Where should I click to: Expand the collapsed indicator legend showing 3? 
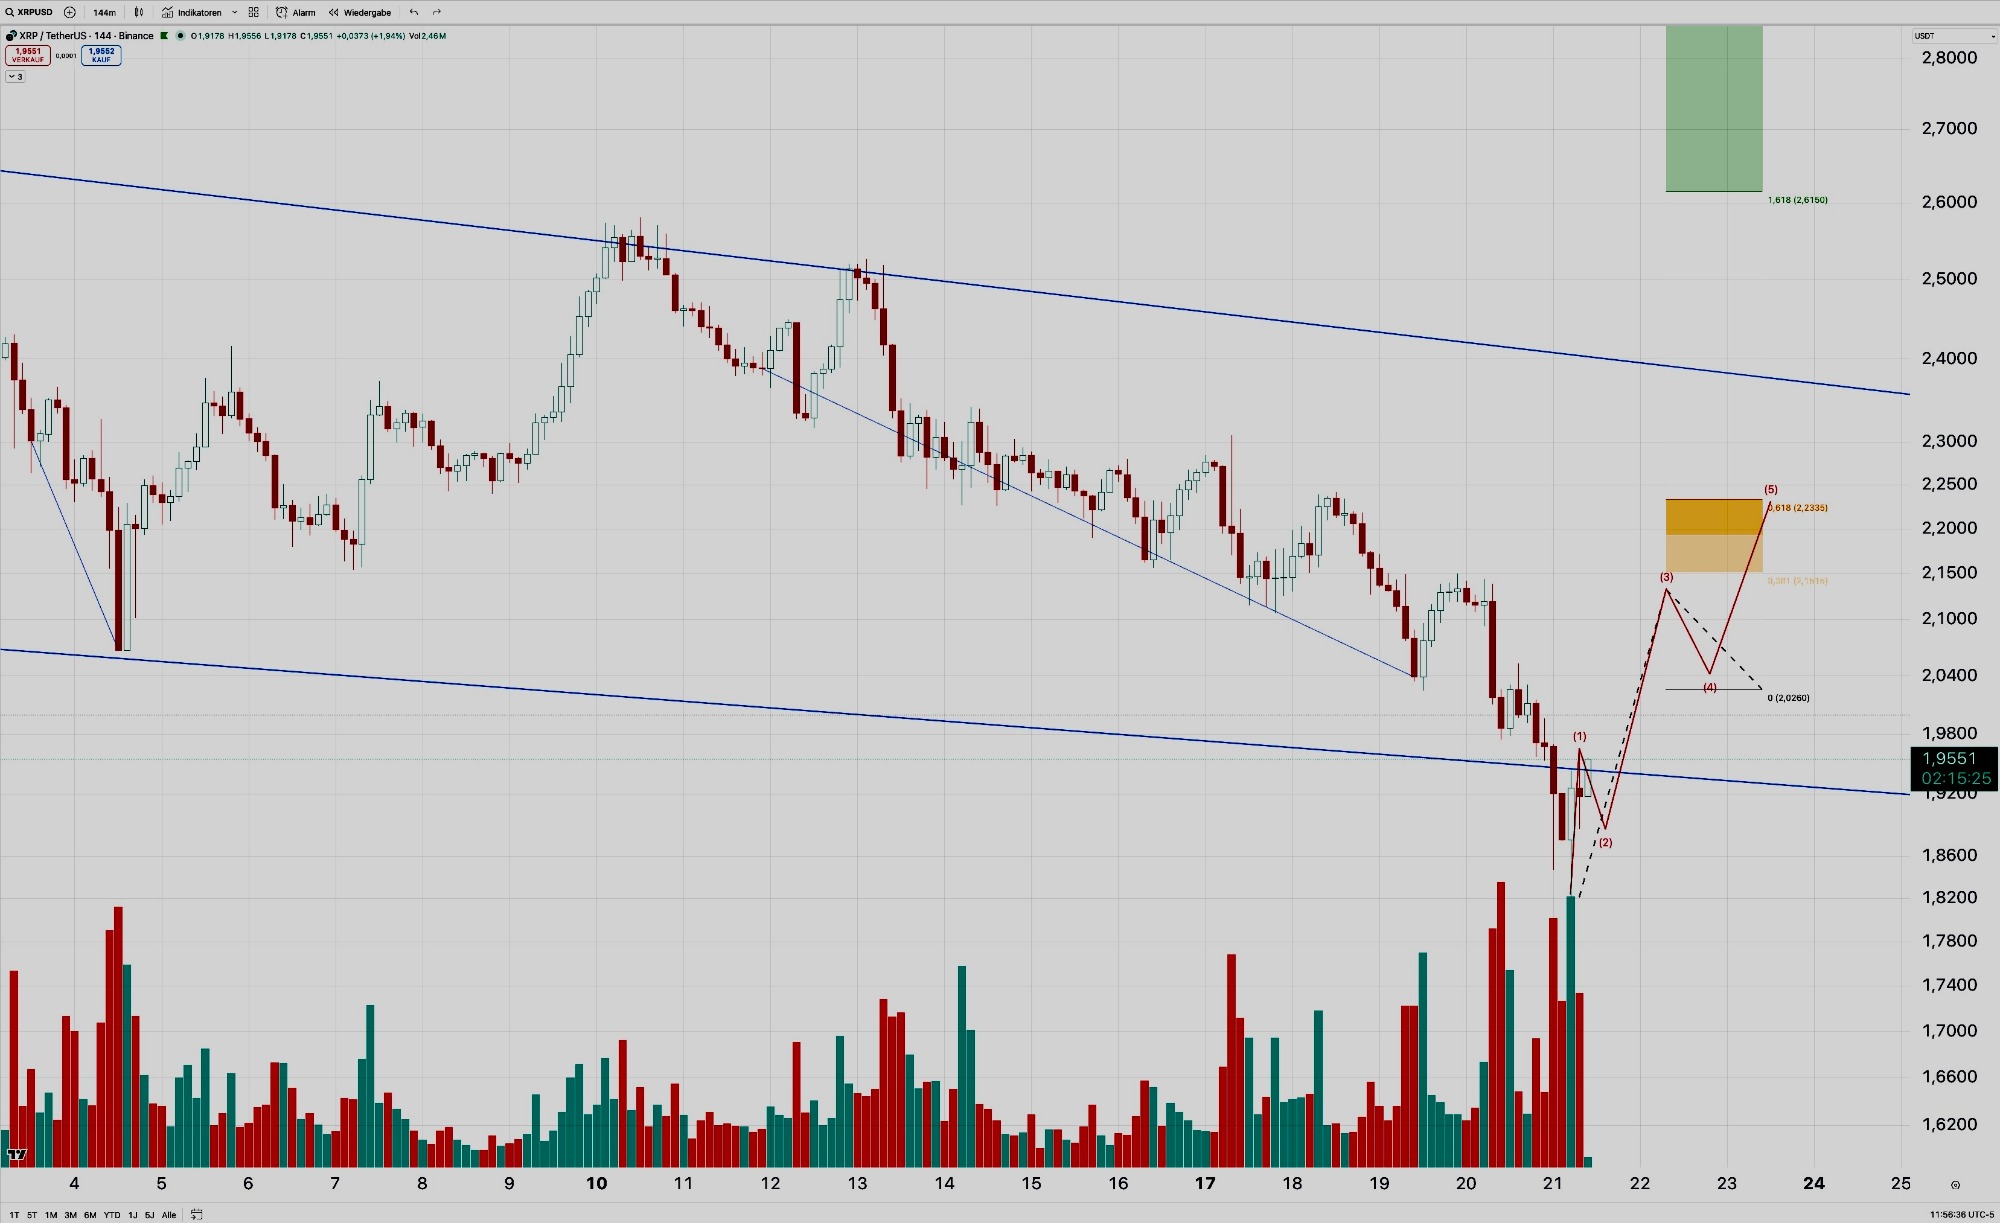(x=15, y=77)
